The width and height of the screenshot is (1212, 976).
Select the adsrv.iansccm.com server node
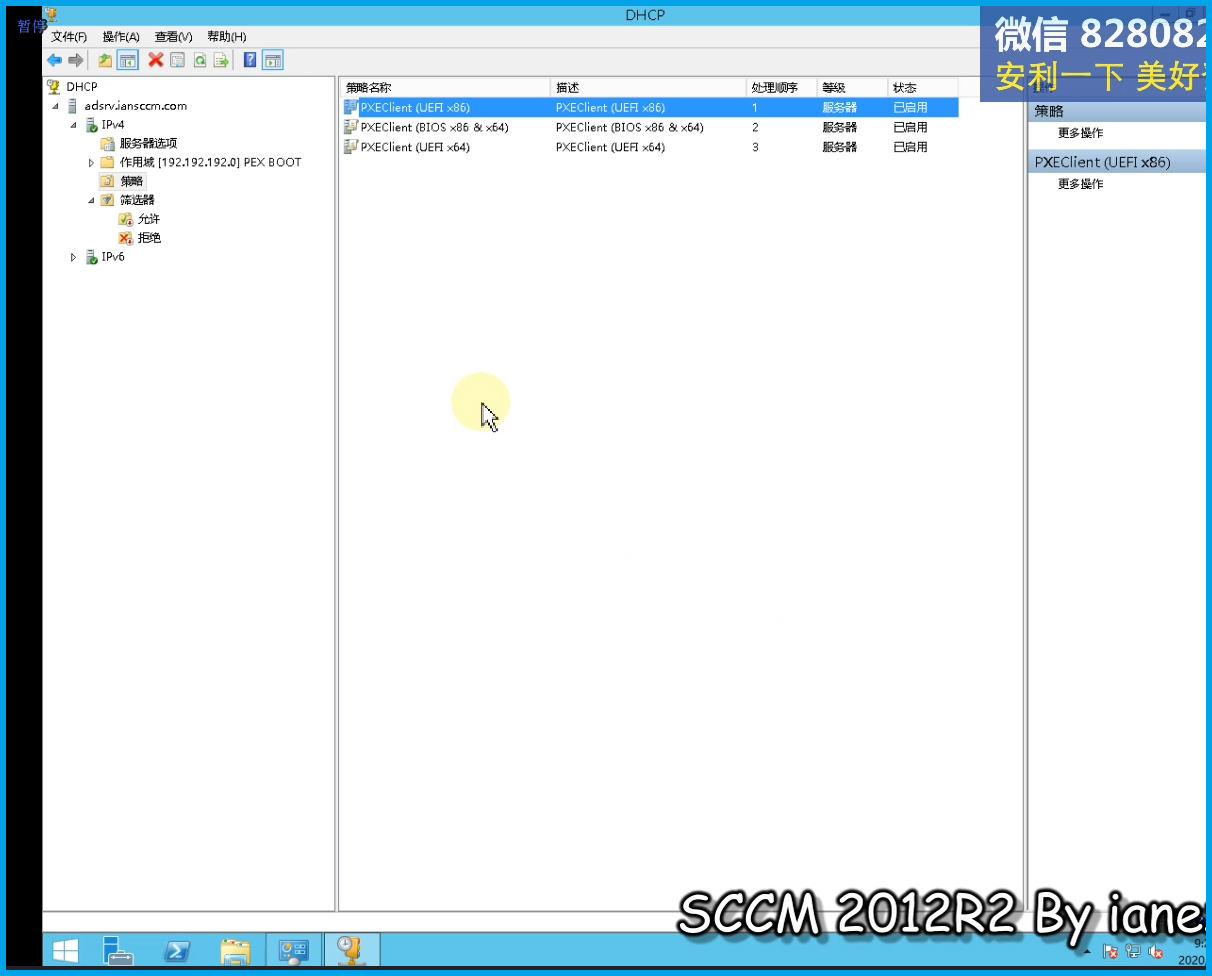click(136, 106)
